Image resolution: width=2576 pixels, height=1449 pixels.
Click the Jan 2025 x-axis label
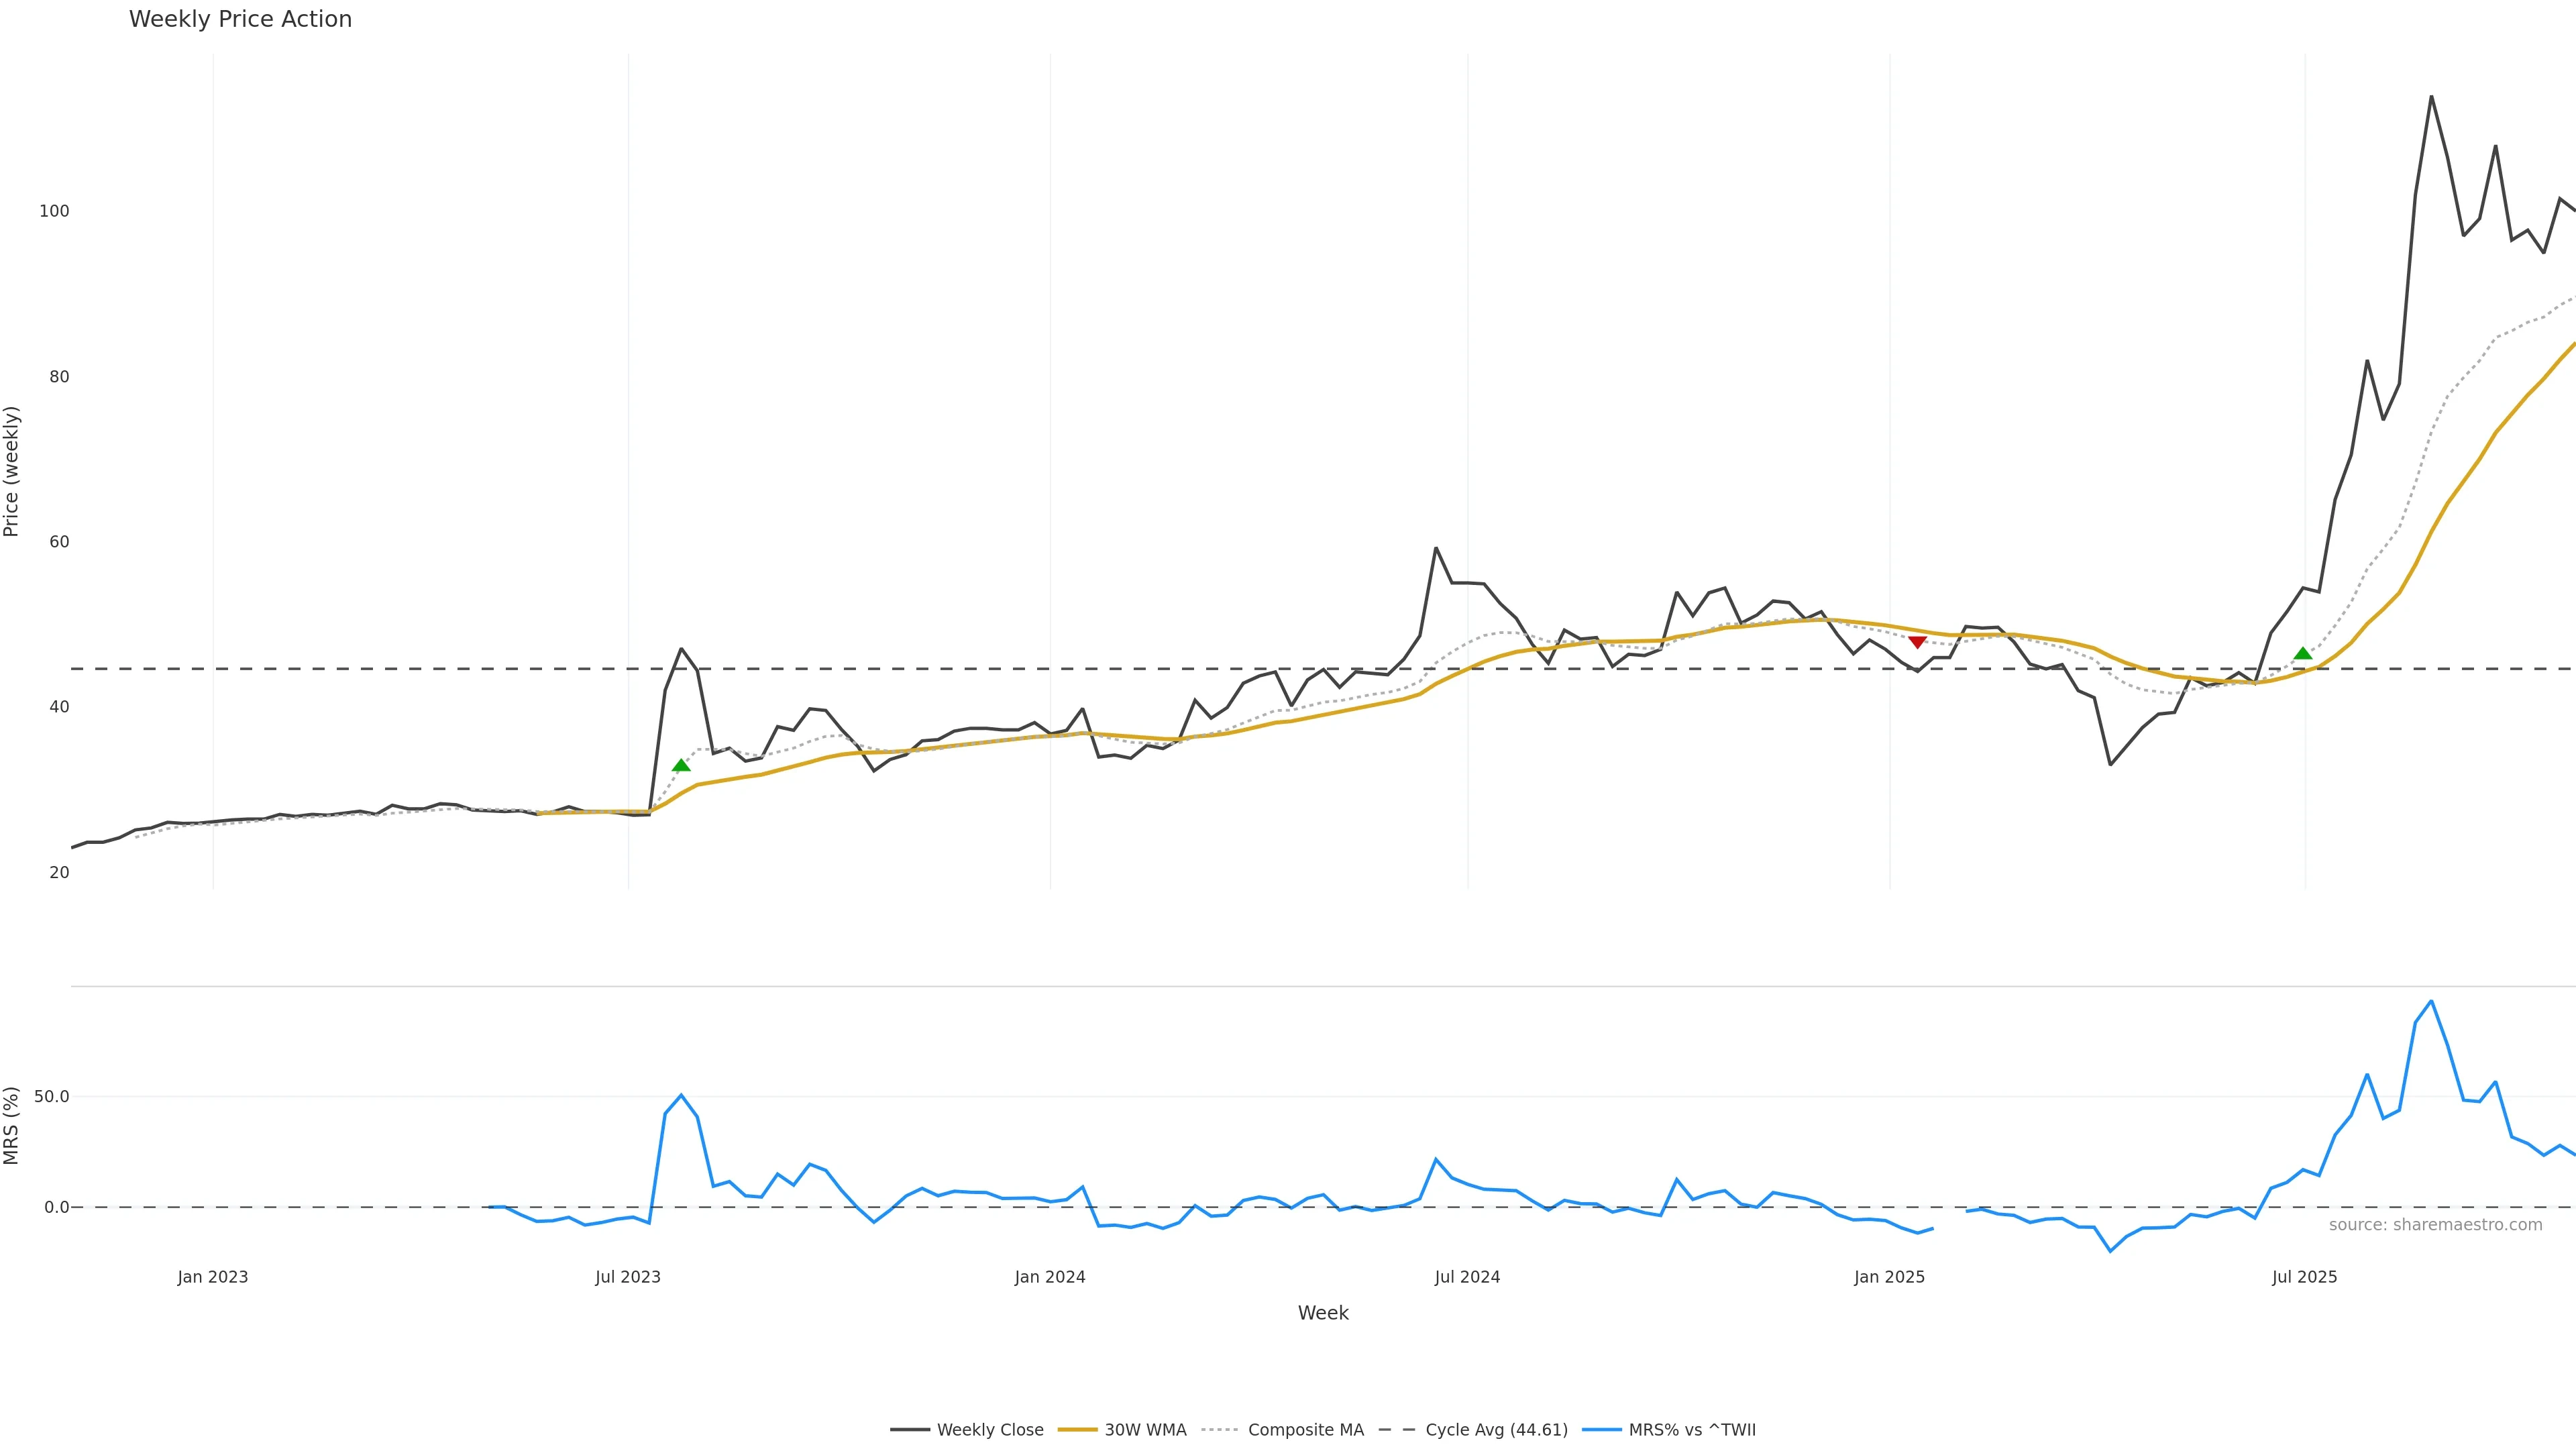[1889, 1277]
